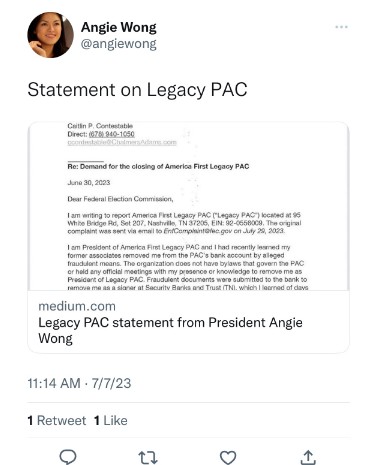Click the 'Re: Demand for the closing' heading

click(158, 166)
